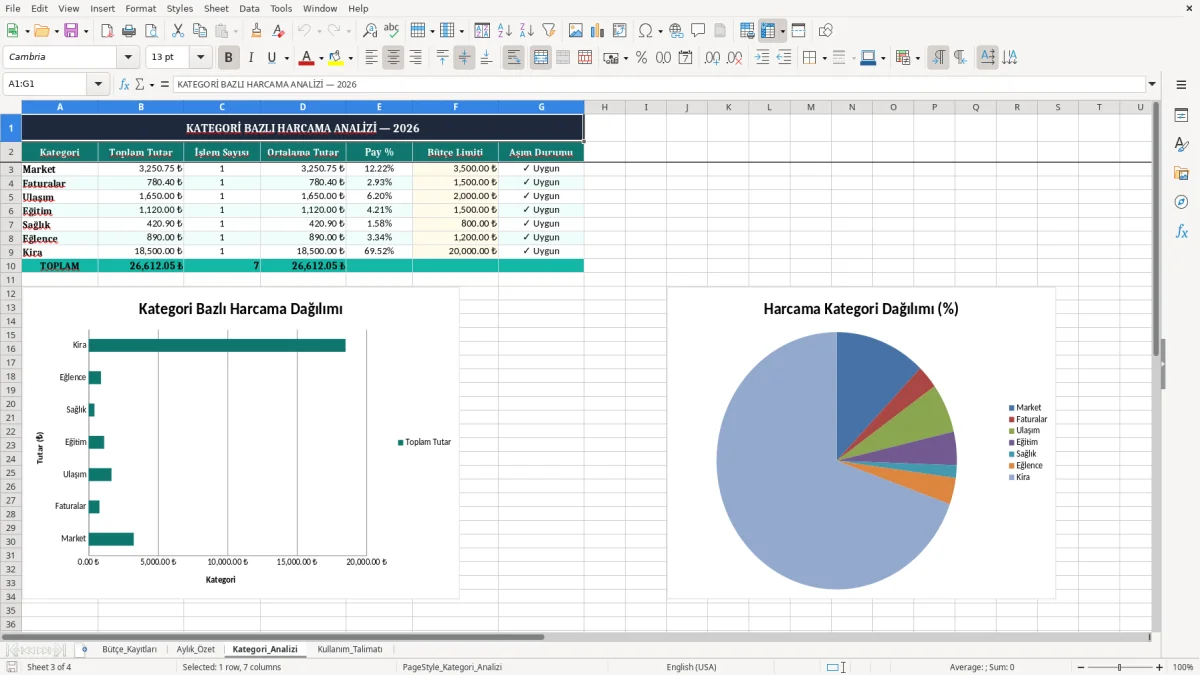Open the Data menu
Viewport: 1200px width, 675px height.
click(249, 8)
